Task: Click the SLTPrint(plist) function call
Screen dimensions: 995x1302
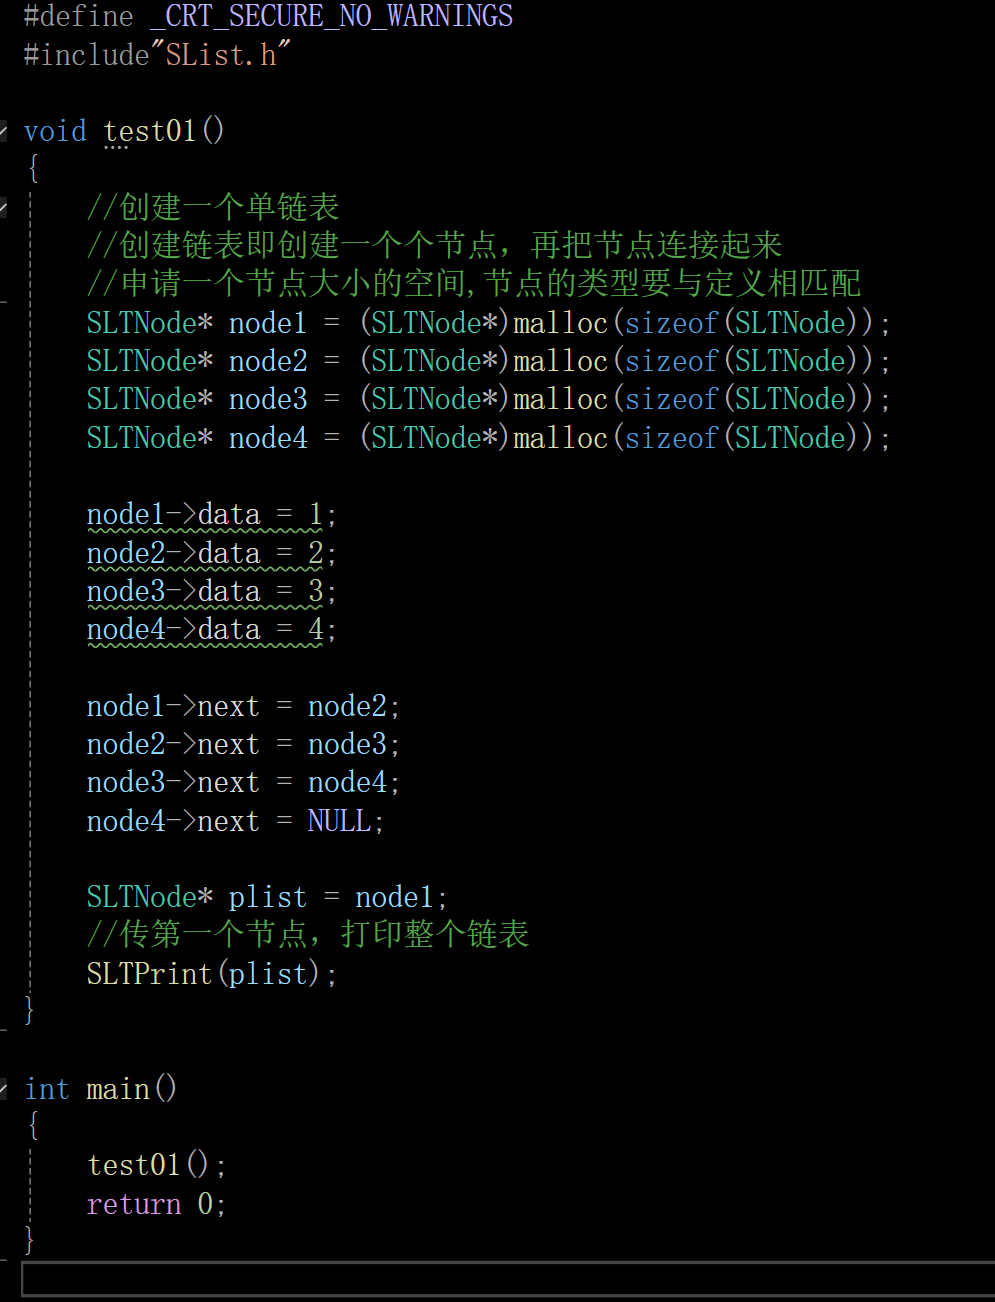Action: pos(212,974)
